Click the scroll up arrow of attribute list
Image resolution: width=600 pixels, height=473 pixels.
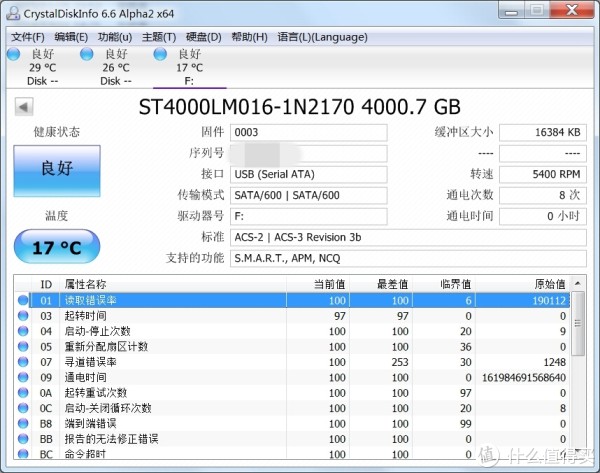pyautogui.click(x=578, y=284)
